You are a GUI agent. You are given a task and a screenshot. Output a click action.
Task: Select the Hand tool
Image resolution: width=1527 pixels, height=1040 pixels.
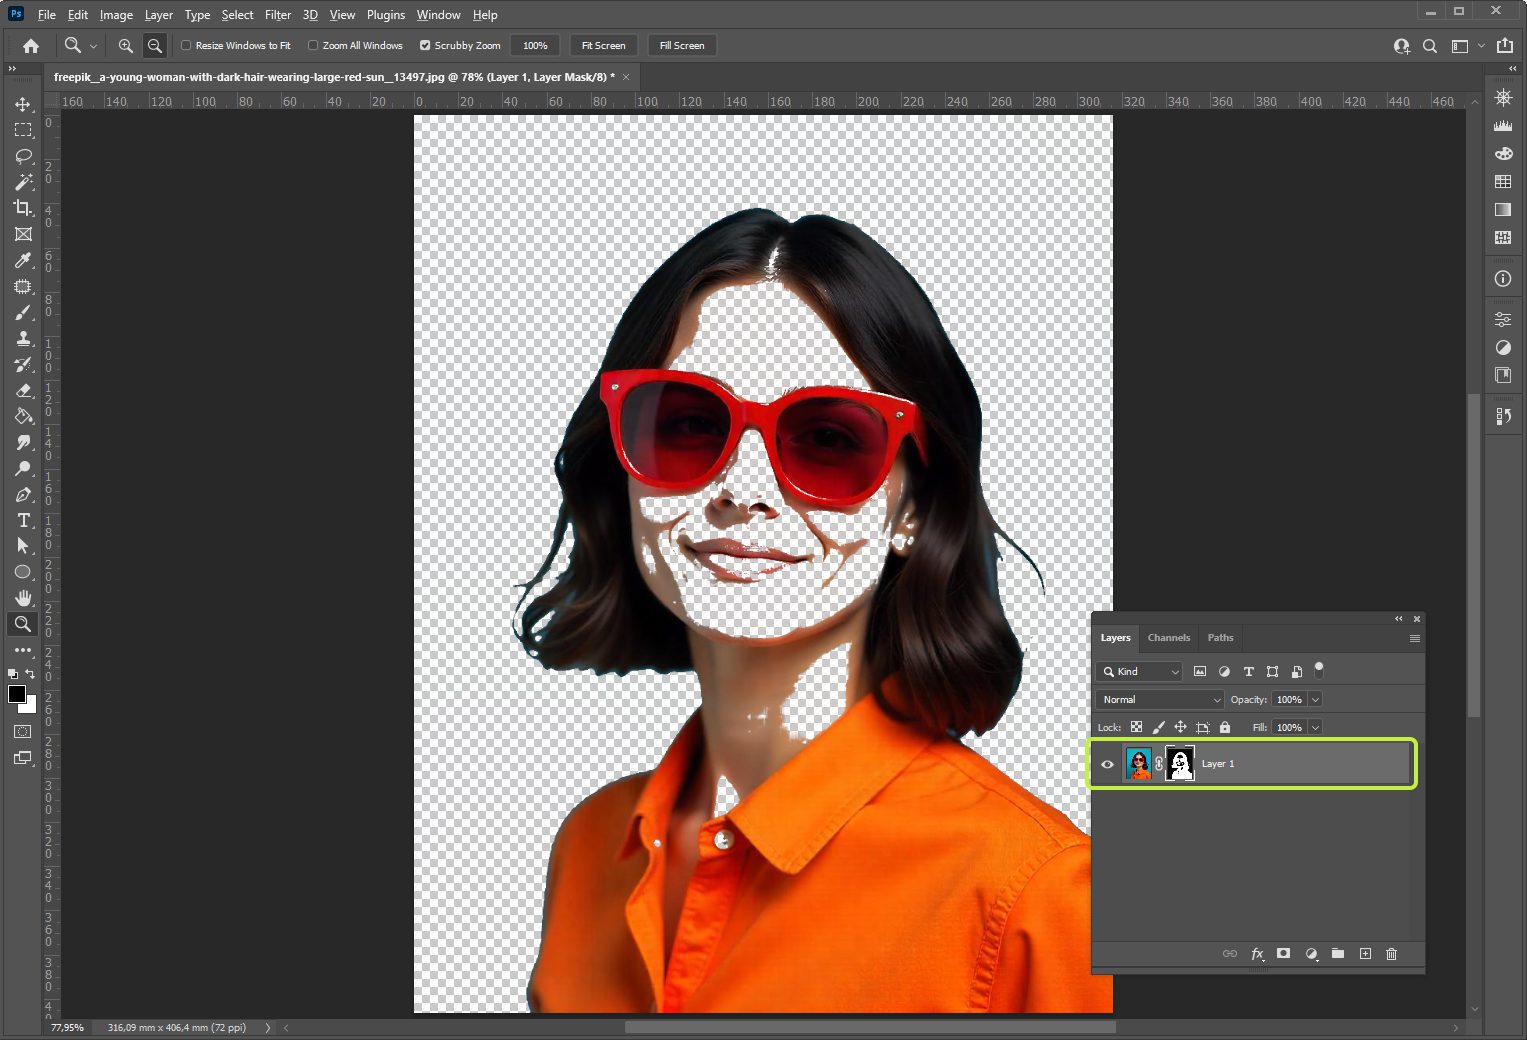pos(23,598)
